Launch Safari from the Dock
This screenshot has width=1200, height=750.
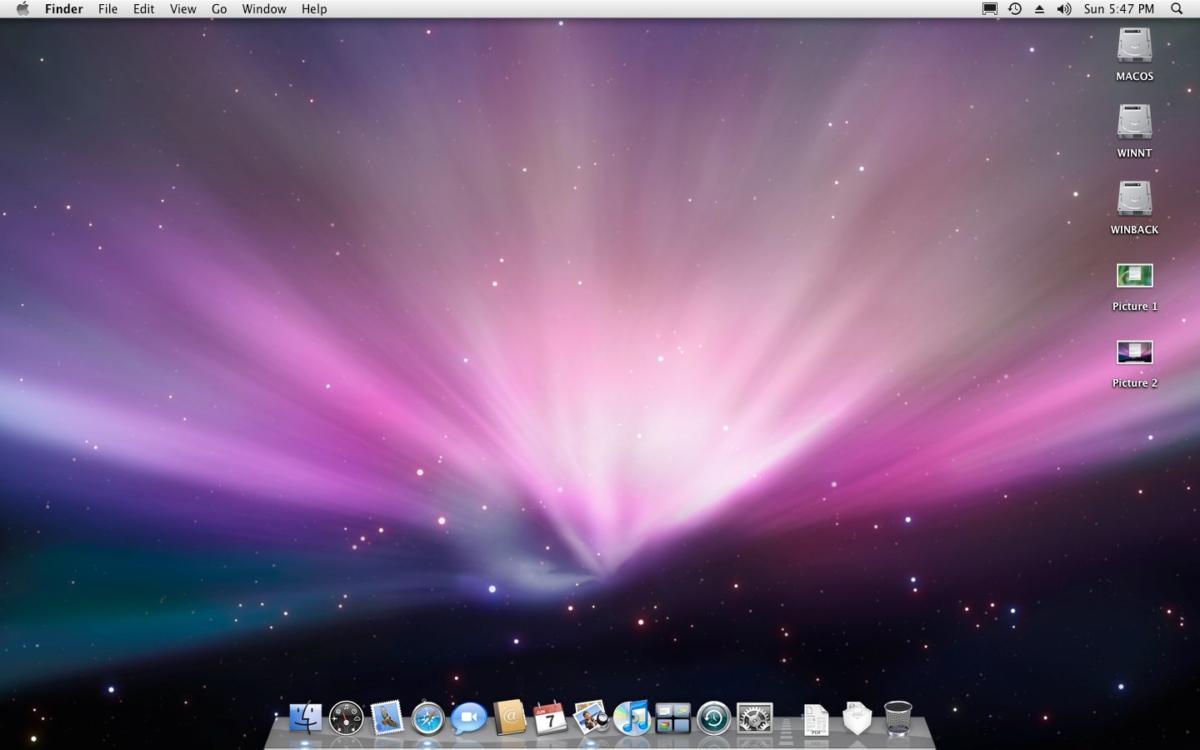click(428, 718)
